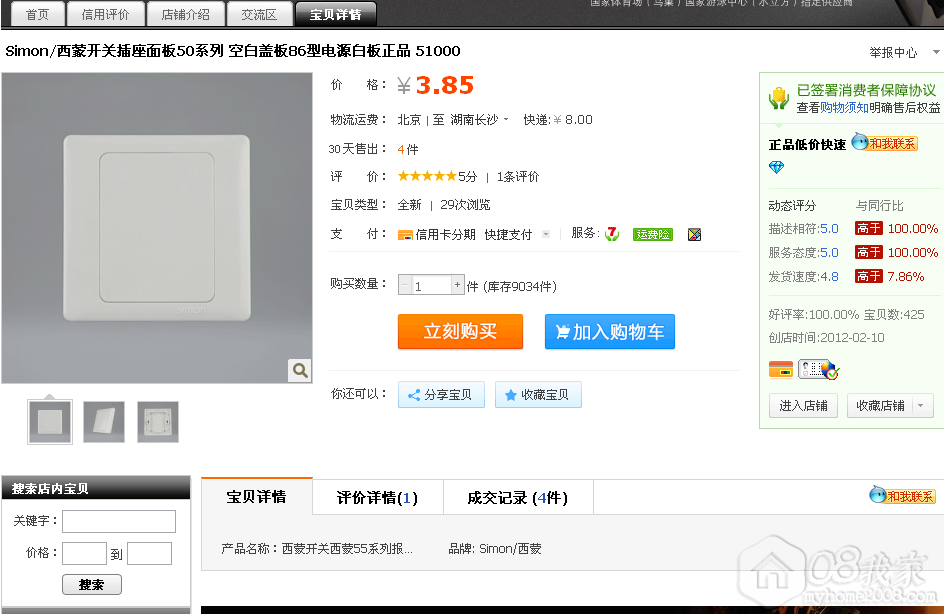Click the 关键字 search input field
This screenshot has height=614, width=944.
(x=119, y=521)
